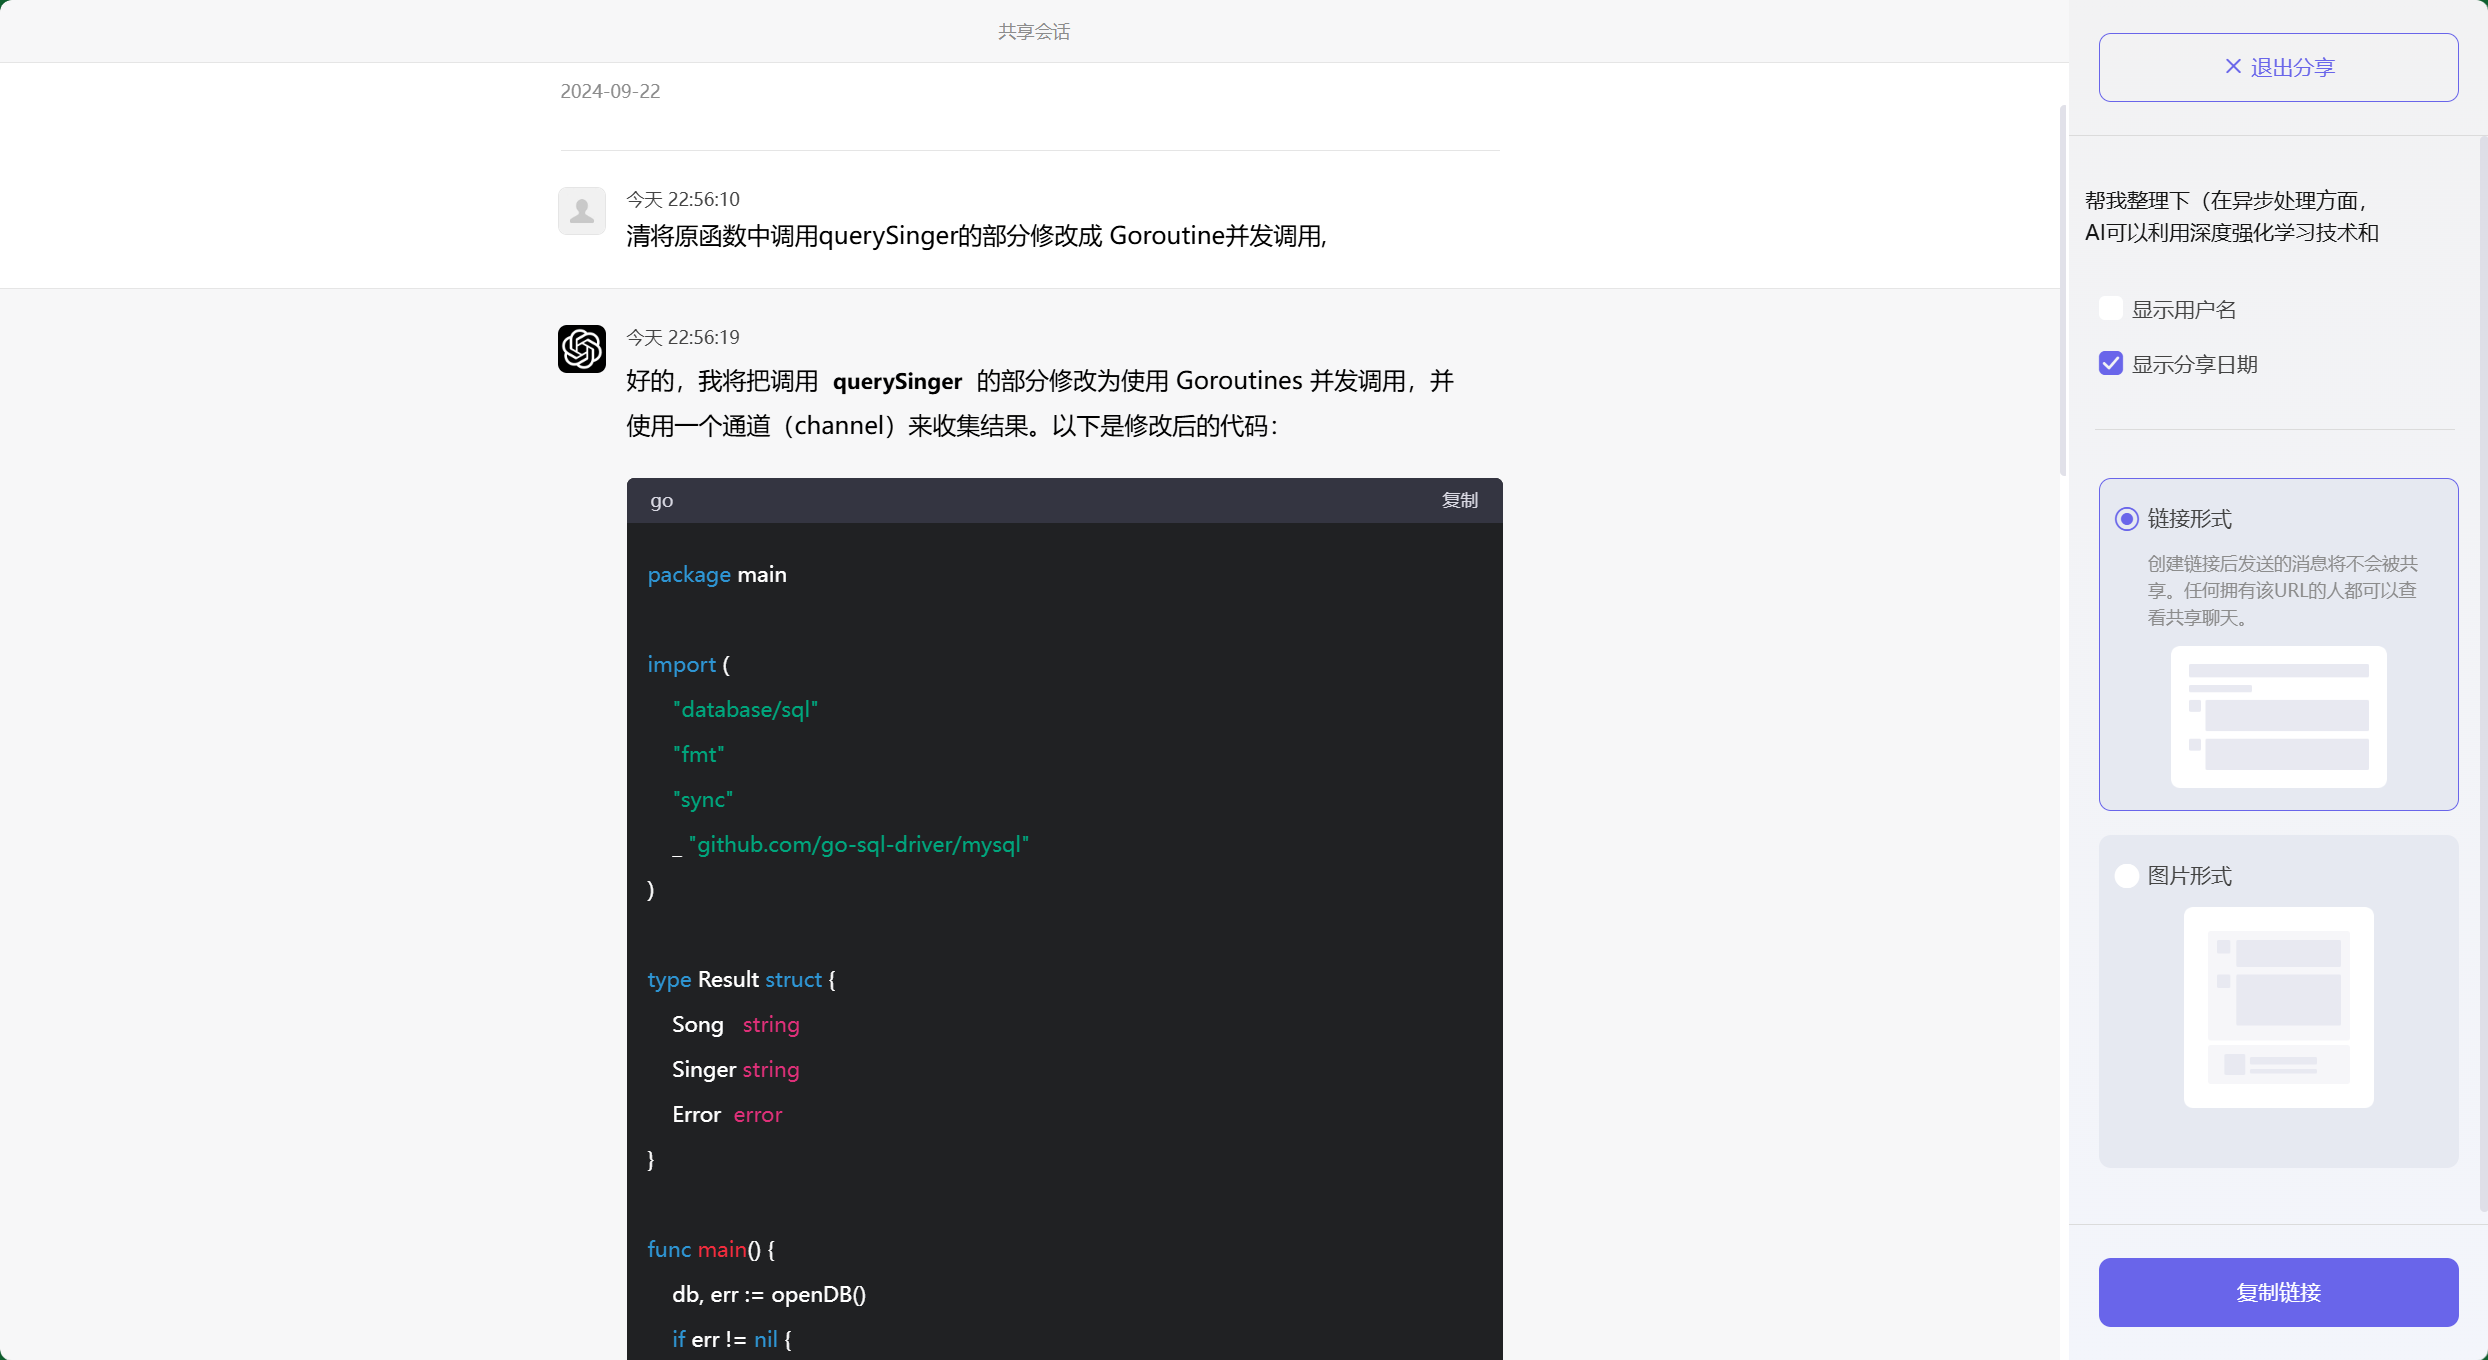2488x1360 pixels.
Task: Click the 退出分享 button
Action: point(2278,67)
